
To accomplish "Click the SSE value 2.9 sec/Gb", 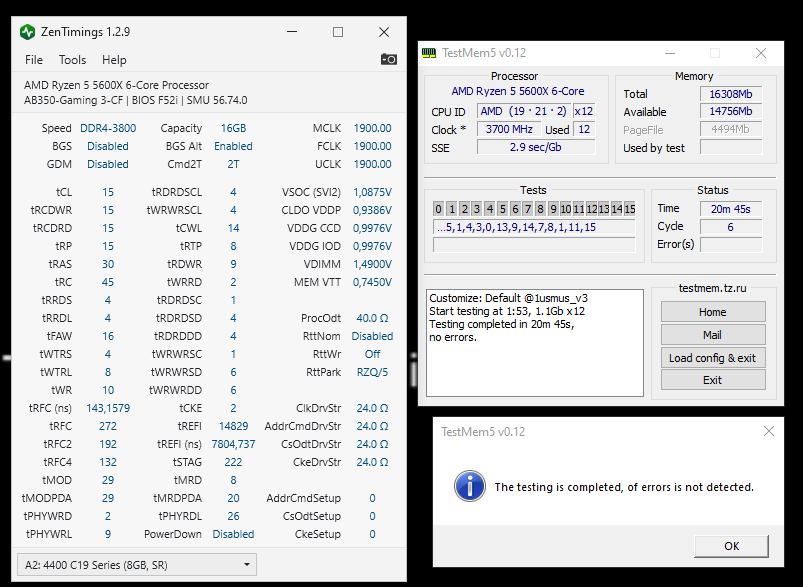I will [536, 147].
